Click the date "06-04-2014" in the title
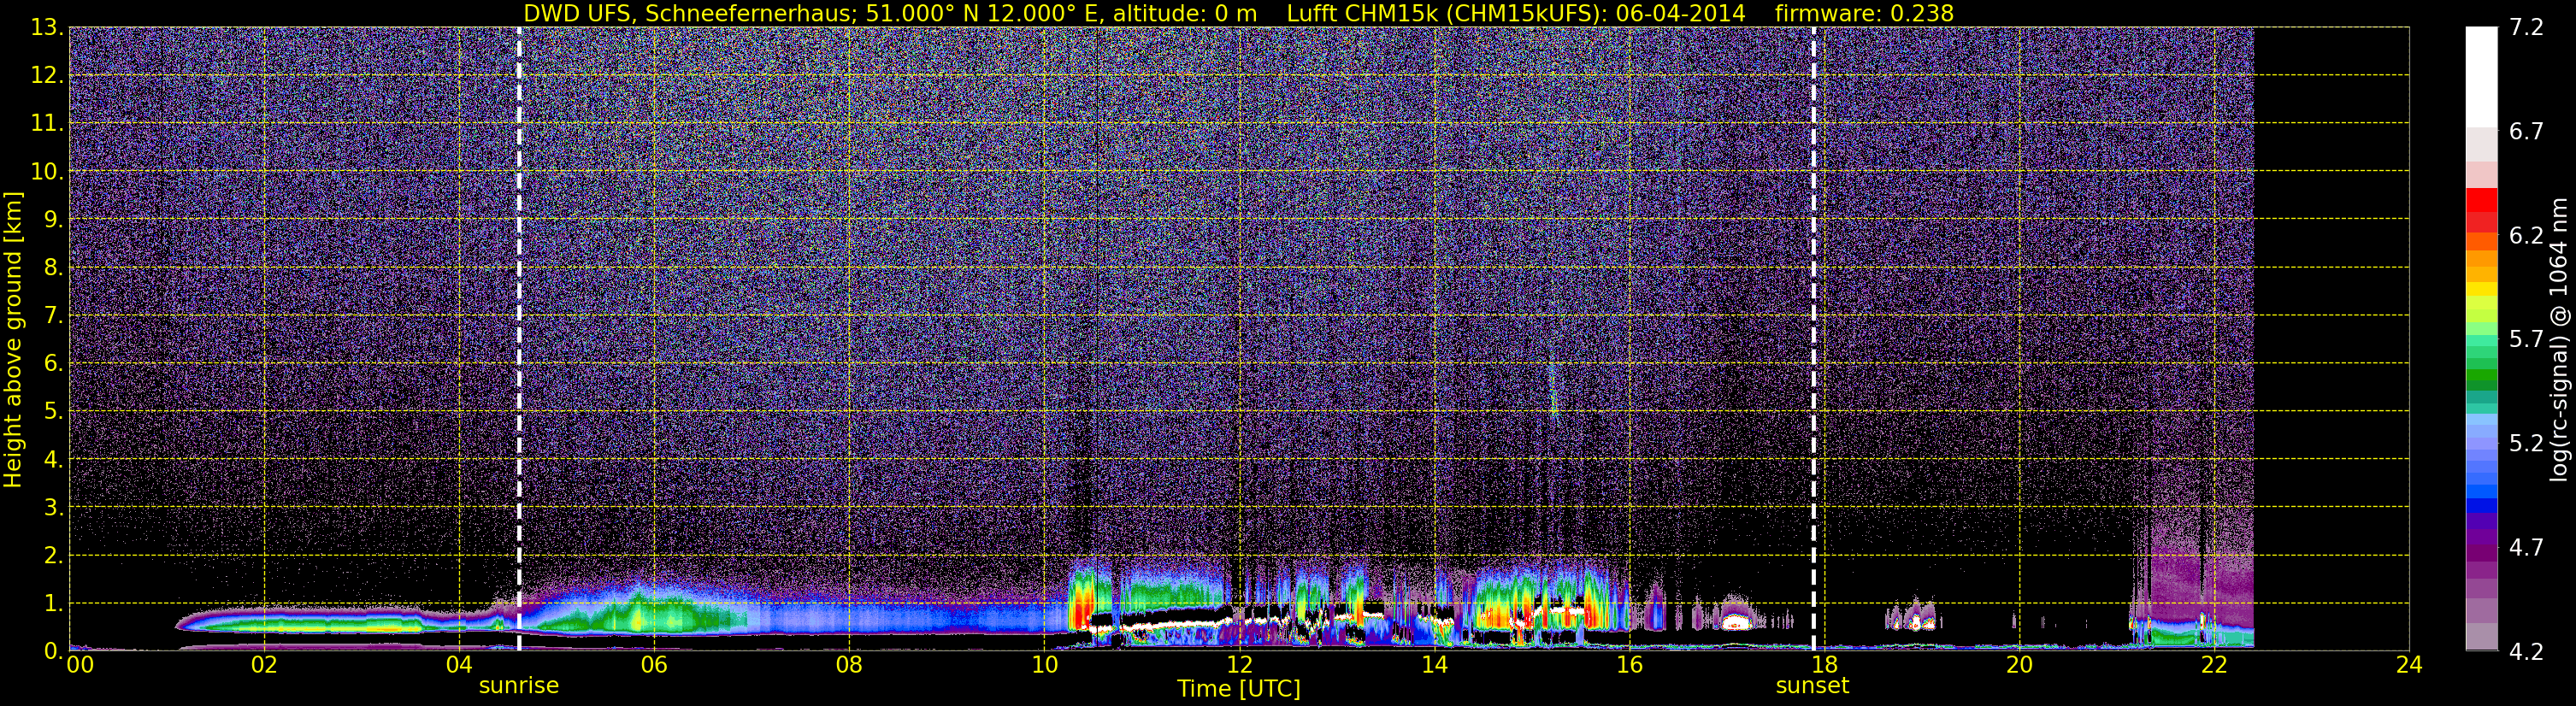This screenshot has width=2576, height=706. tap(1680, 14)
